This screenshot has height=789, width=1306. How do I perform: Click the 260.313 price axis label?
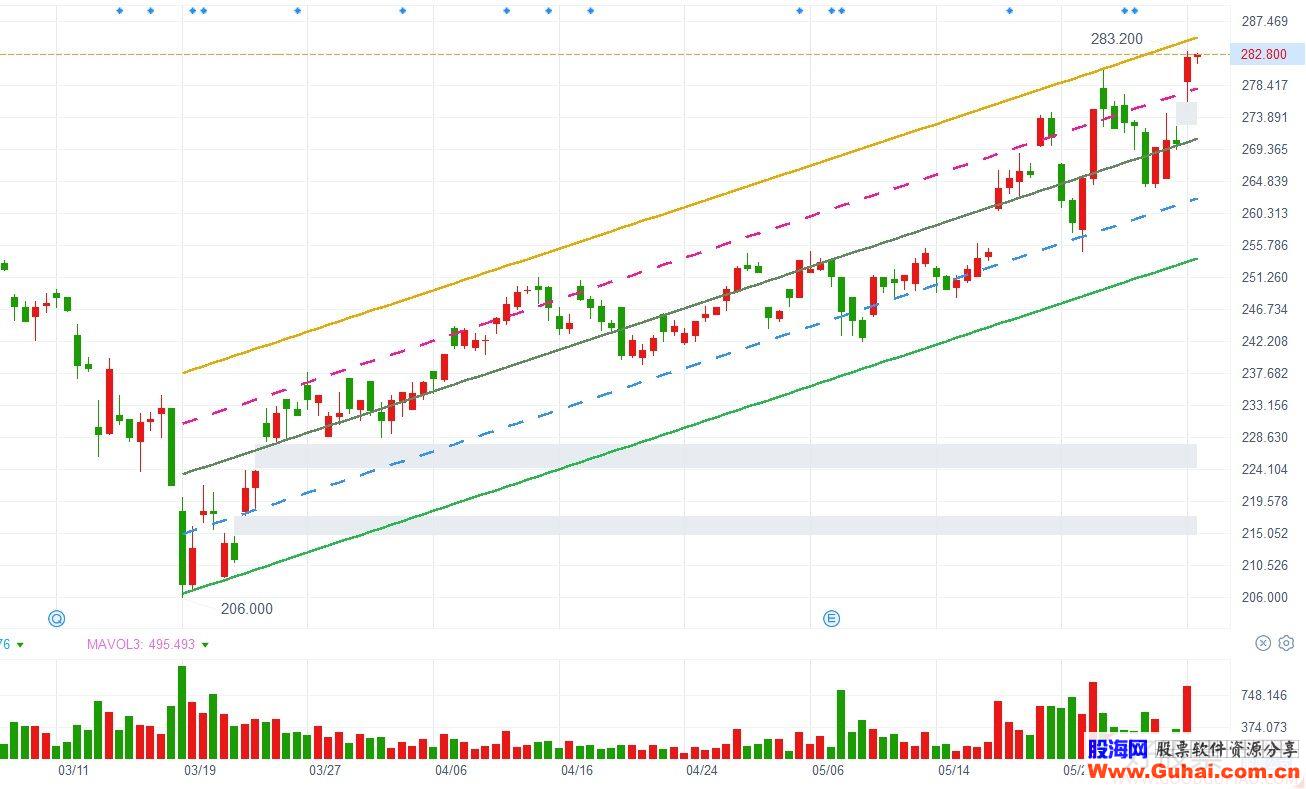pyautogui.click(x=1264, y=213)
